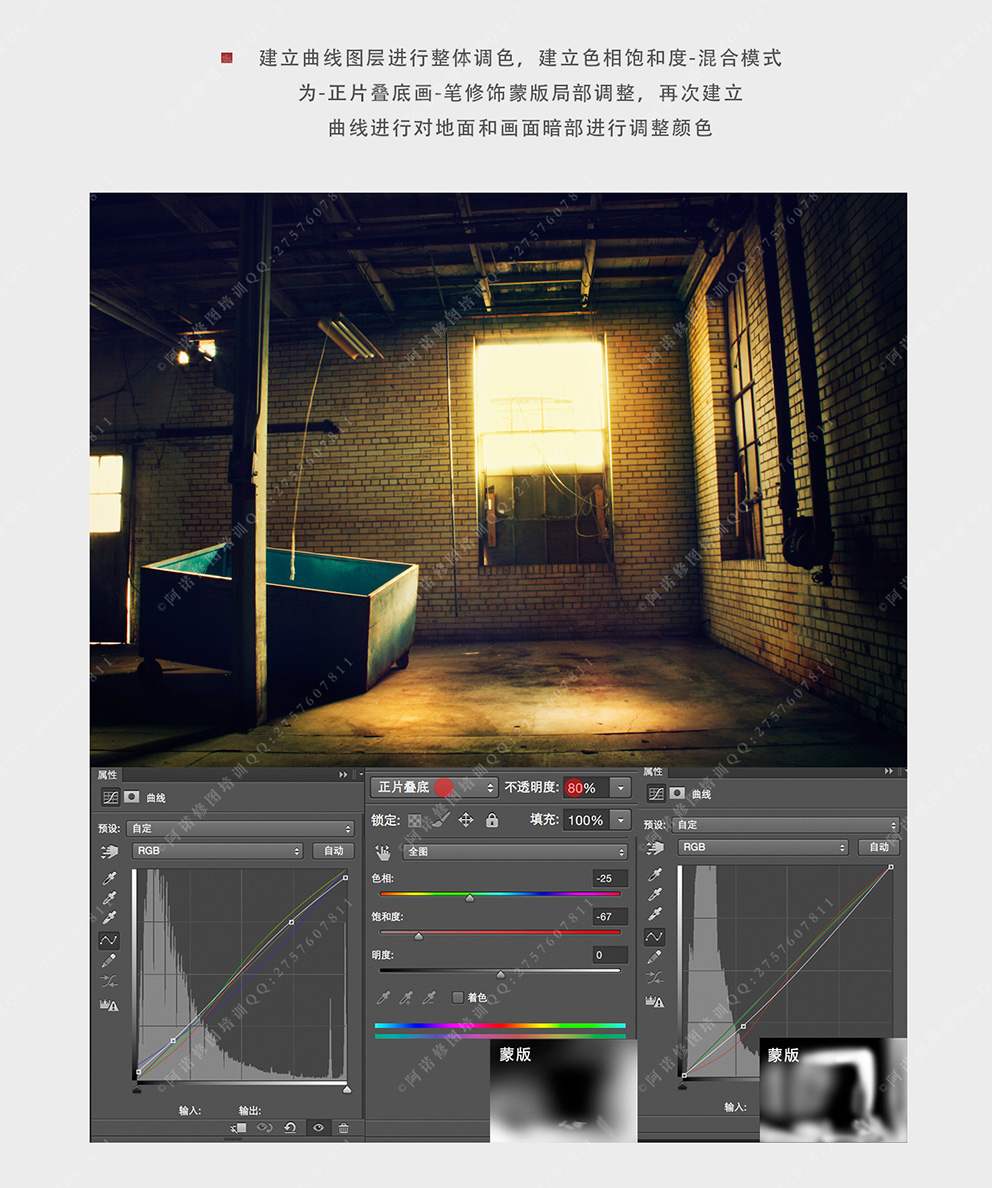Click the hue/saturation 蒙版 mask thumbnail
The width and height of the screenshot is (992, 1188).
click(x=563, y=1091)
